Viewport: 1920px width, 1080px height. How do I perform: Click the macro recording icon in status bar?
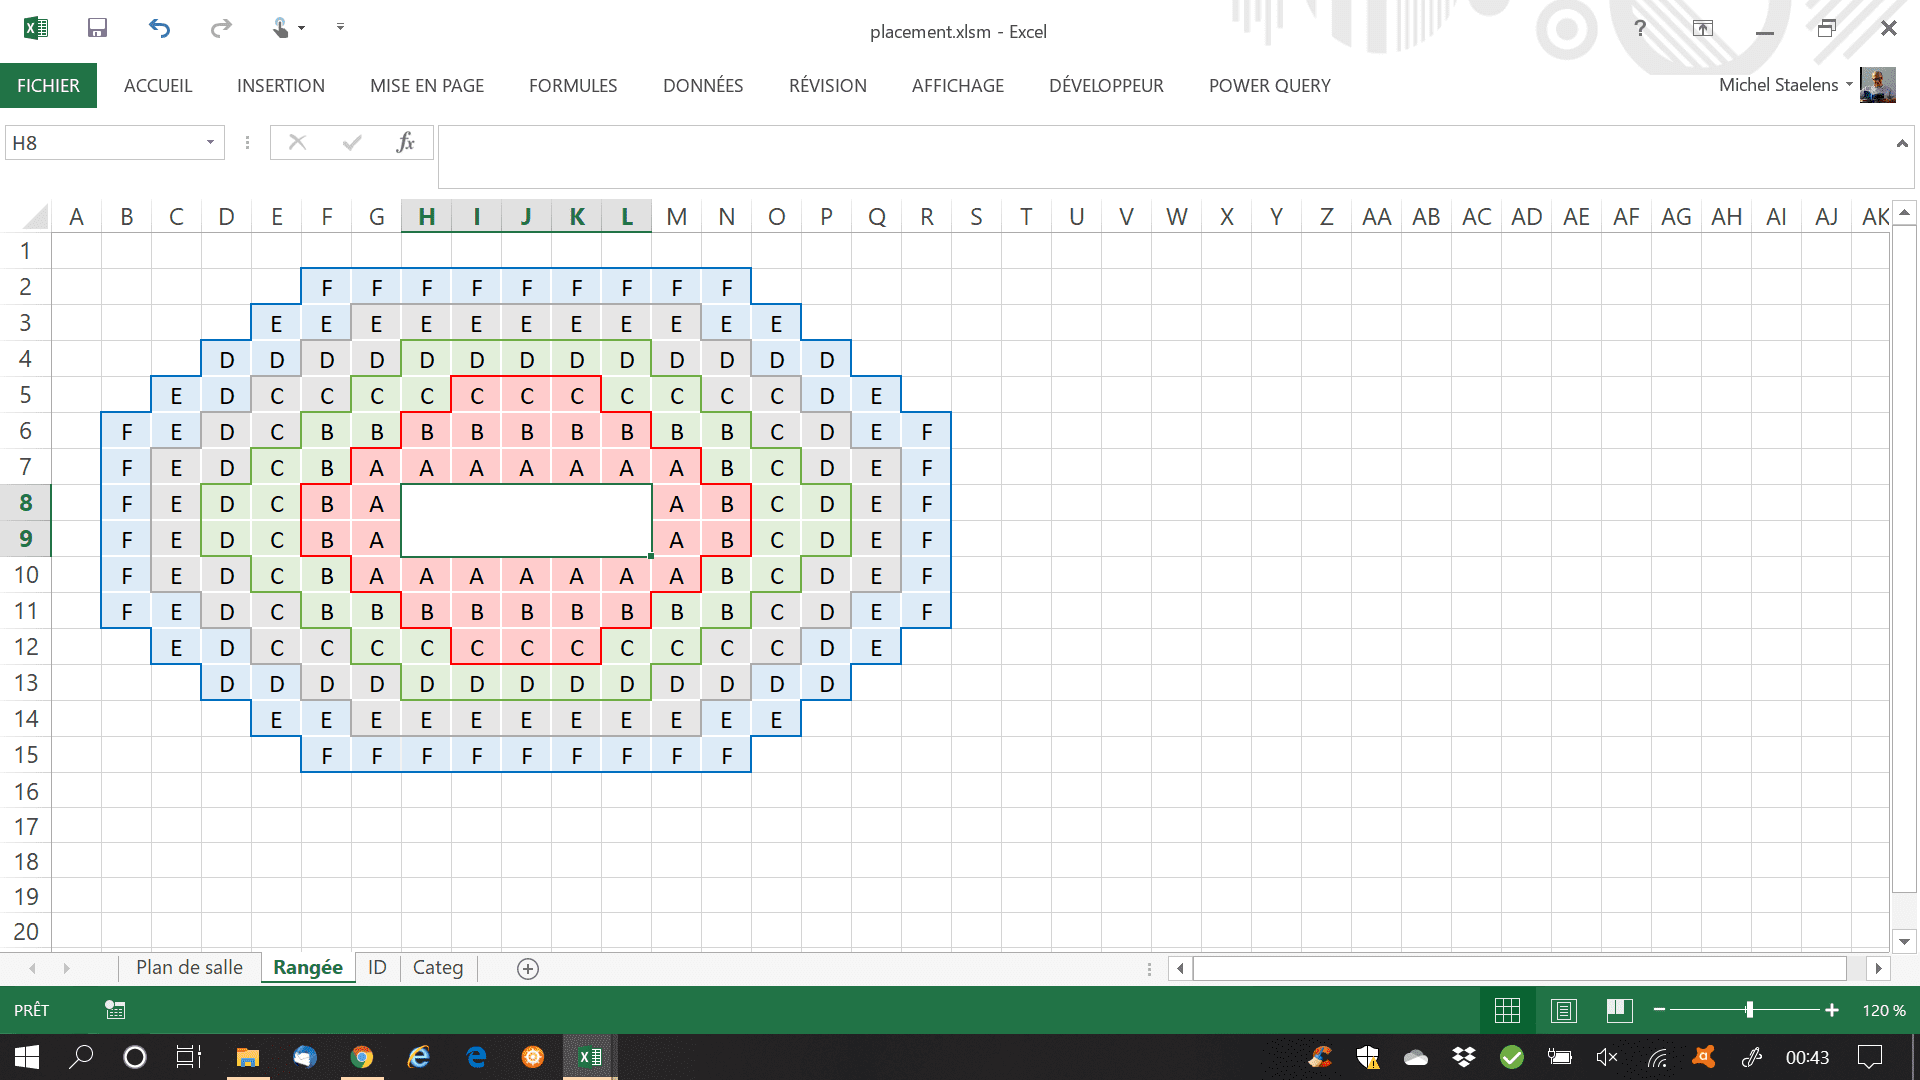point(115,1010)
